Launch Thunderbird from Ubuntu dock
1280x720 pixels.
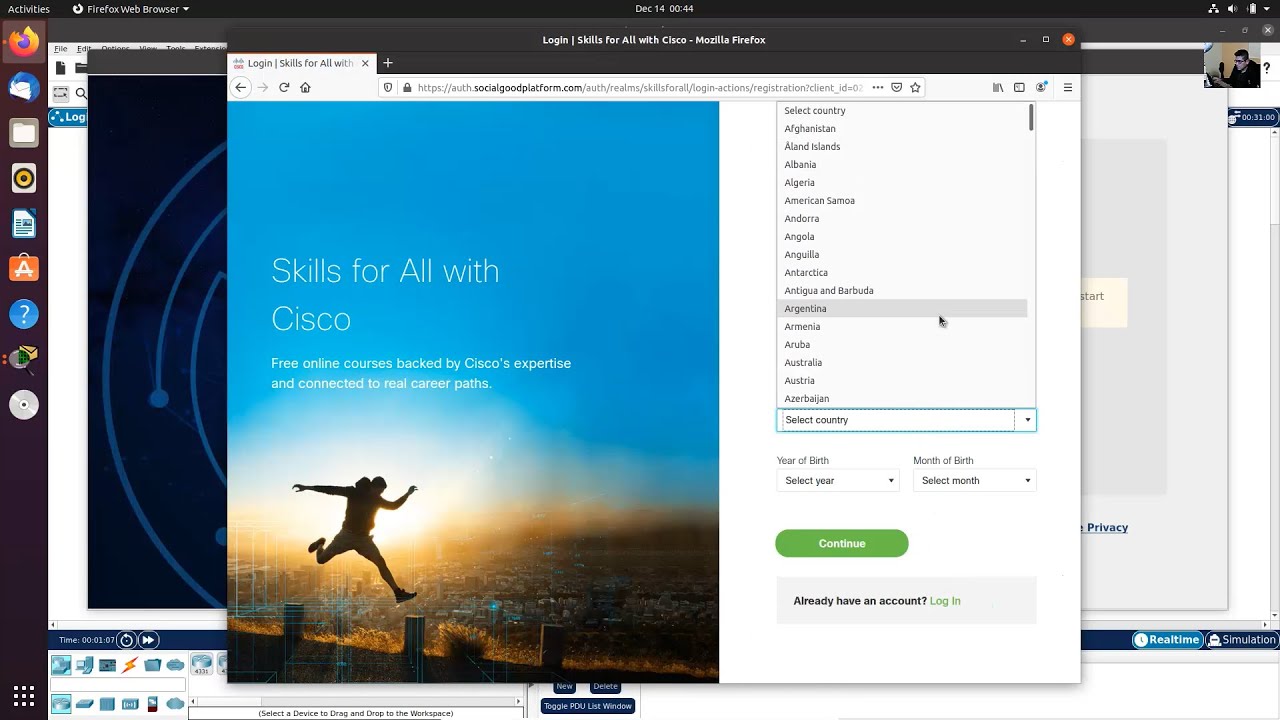(x=24, y=87)
